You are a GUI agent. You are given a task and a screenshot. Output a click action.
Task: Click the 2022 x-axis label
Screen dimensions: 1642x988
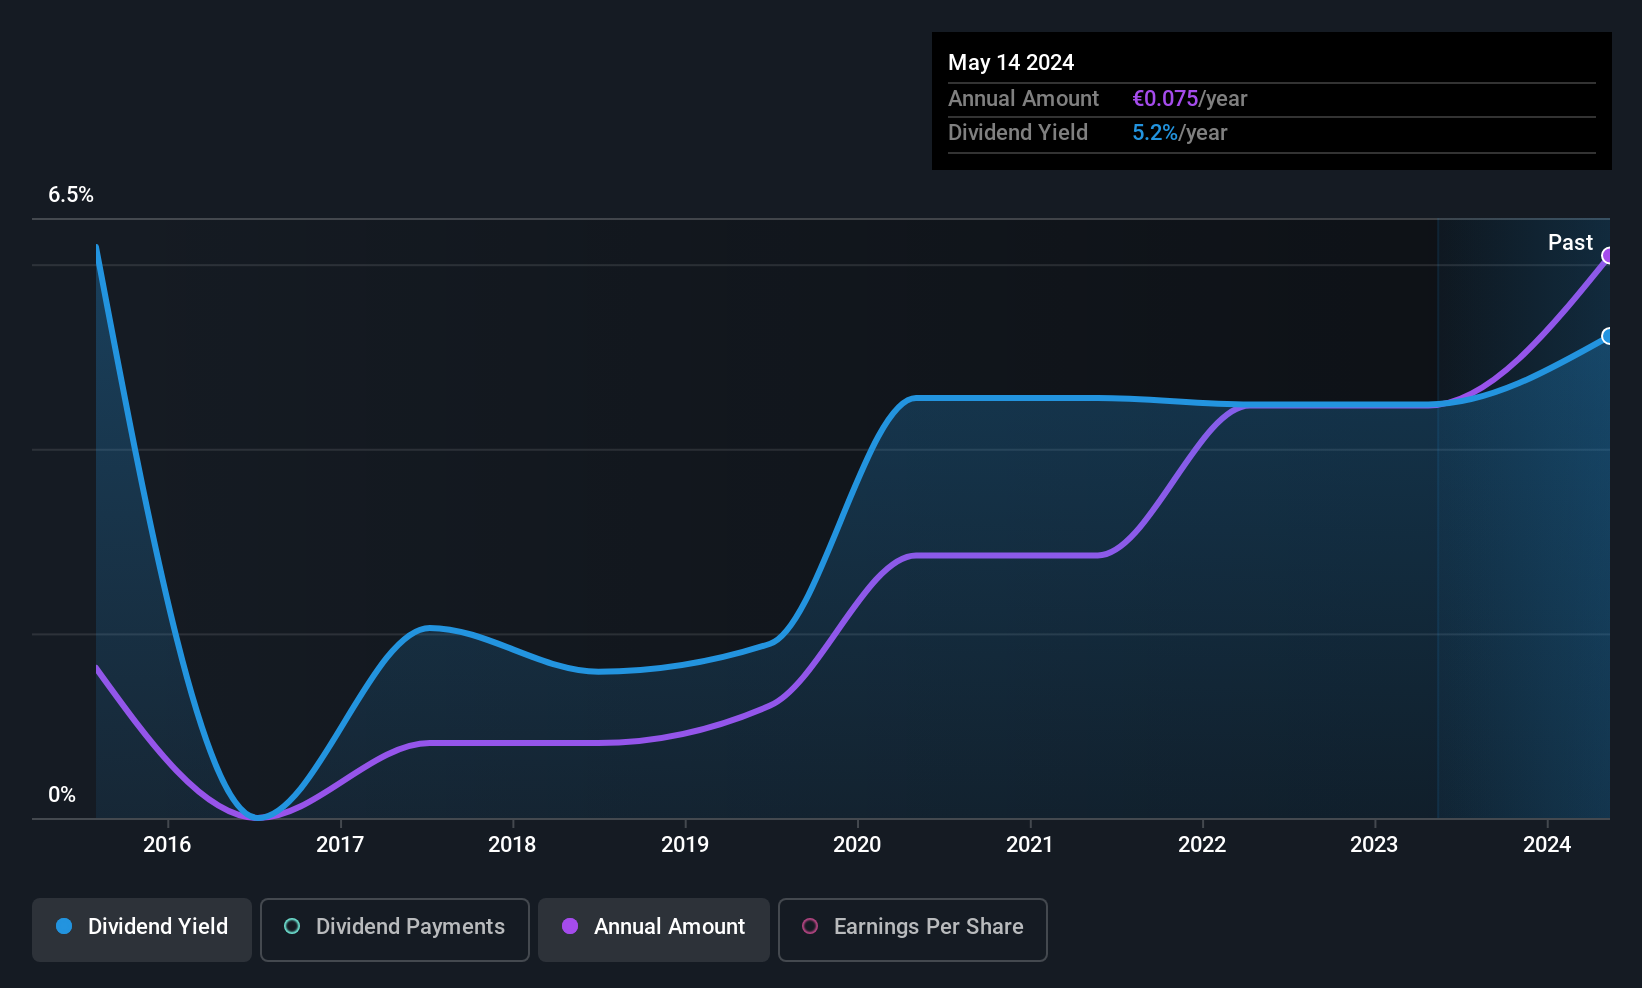tap(1202, 844)
